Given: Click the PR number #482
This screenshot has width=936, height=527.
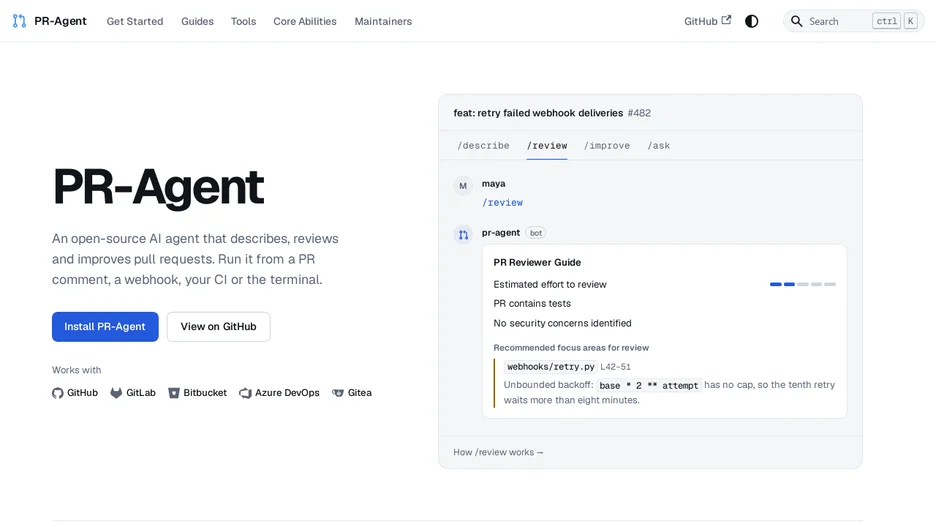Looking at the screenshot, I should coord(639,113).
